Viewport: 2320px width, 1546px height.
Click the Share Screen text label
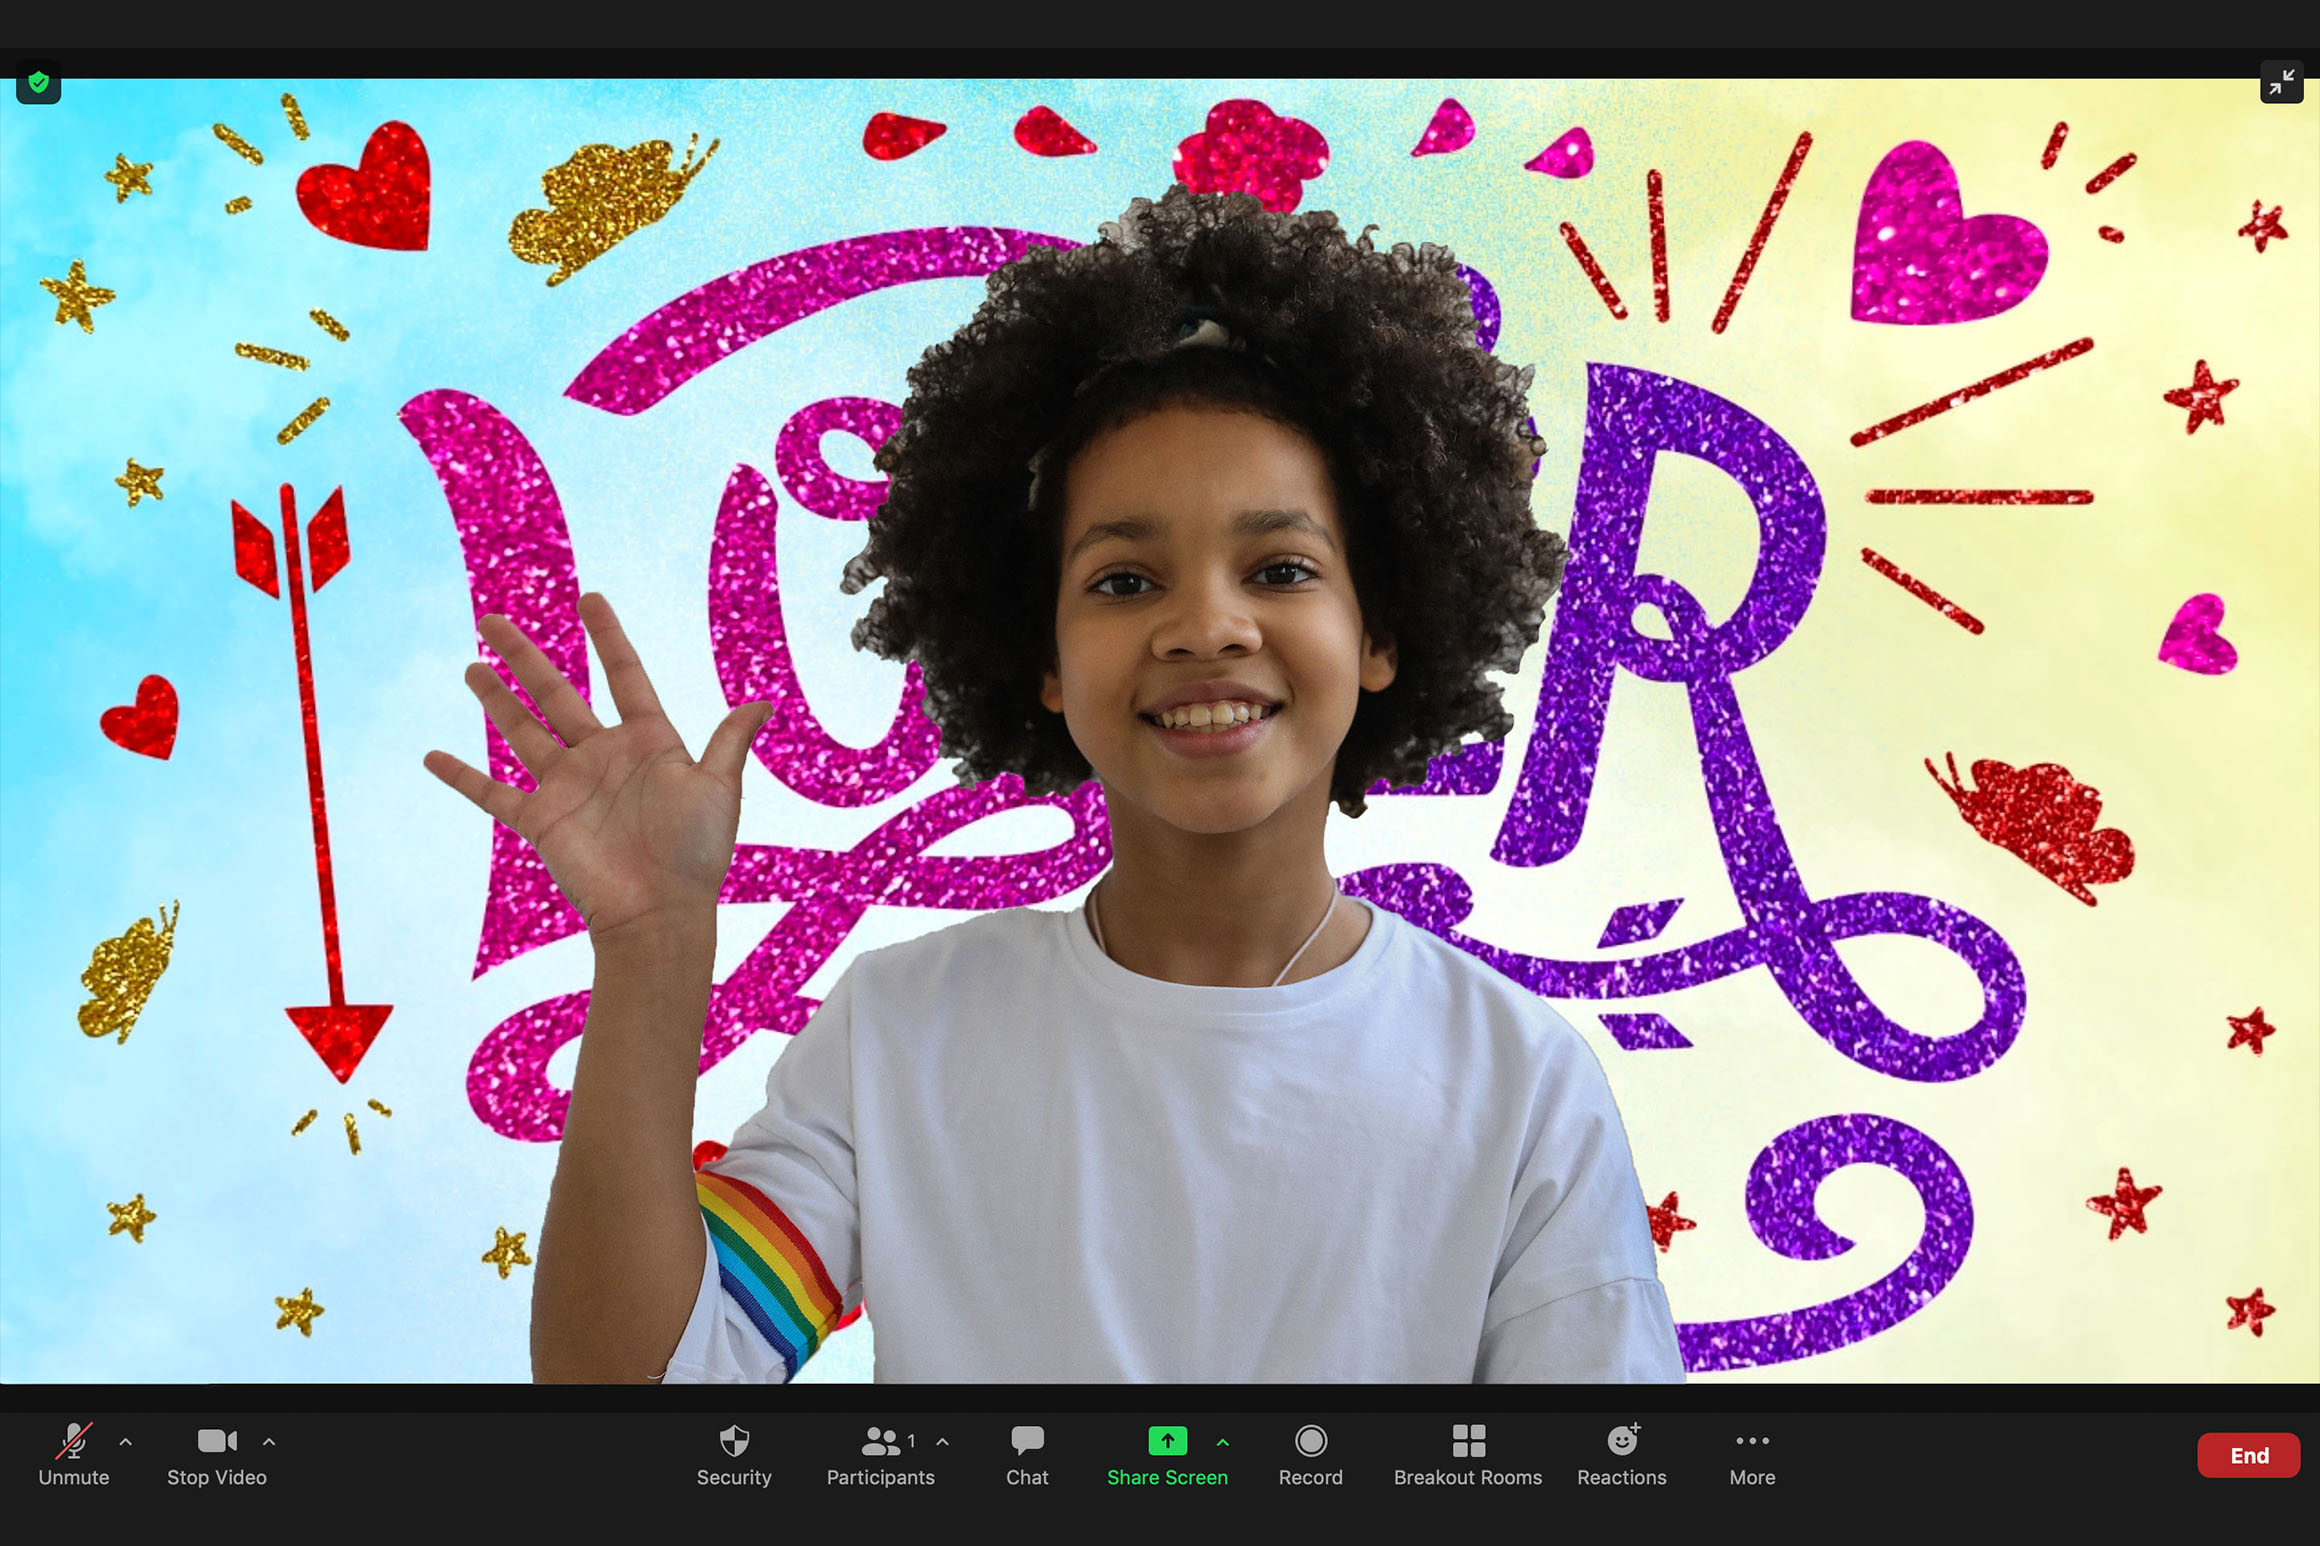(x=1167, y=1478)
